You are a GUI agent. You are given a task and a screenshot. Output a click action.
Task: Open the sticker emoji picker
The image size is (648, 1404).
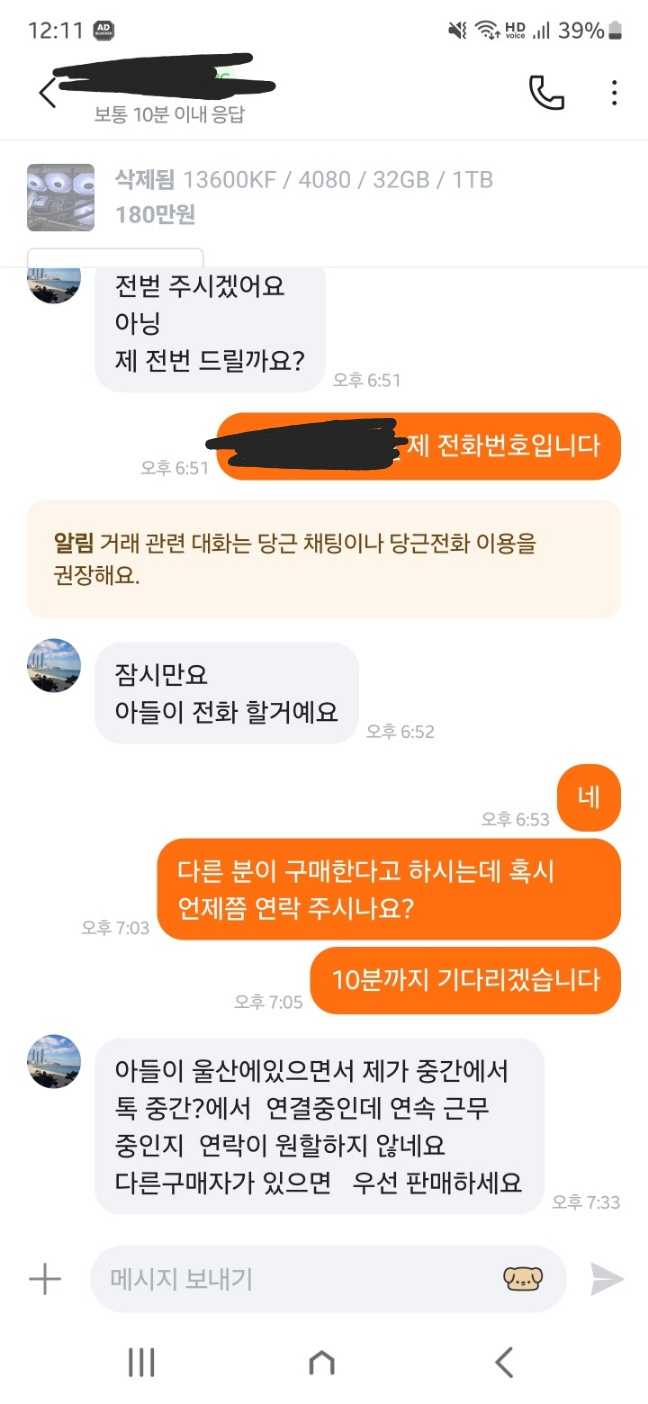click(522, 1278)
